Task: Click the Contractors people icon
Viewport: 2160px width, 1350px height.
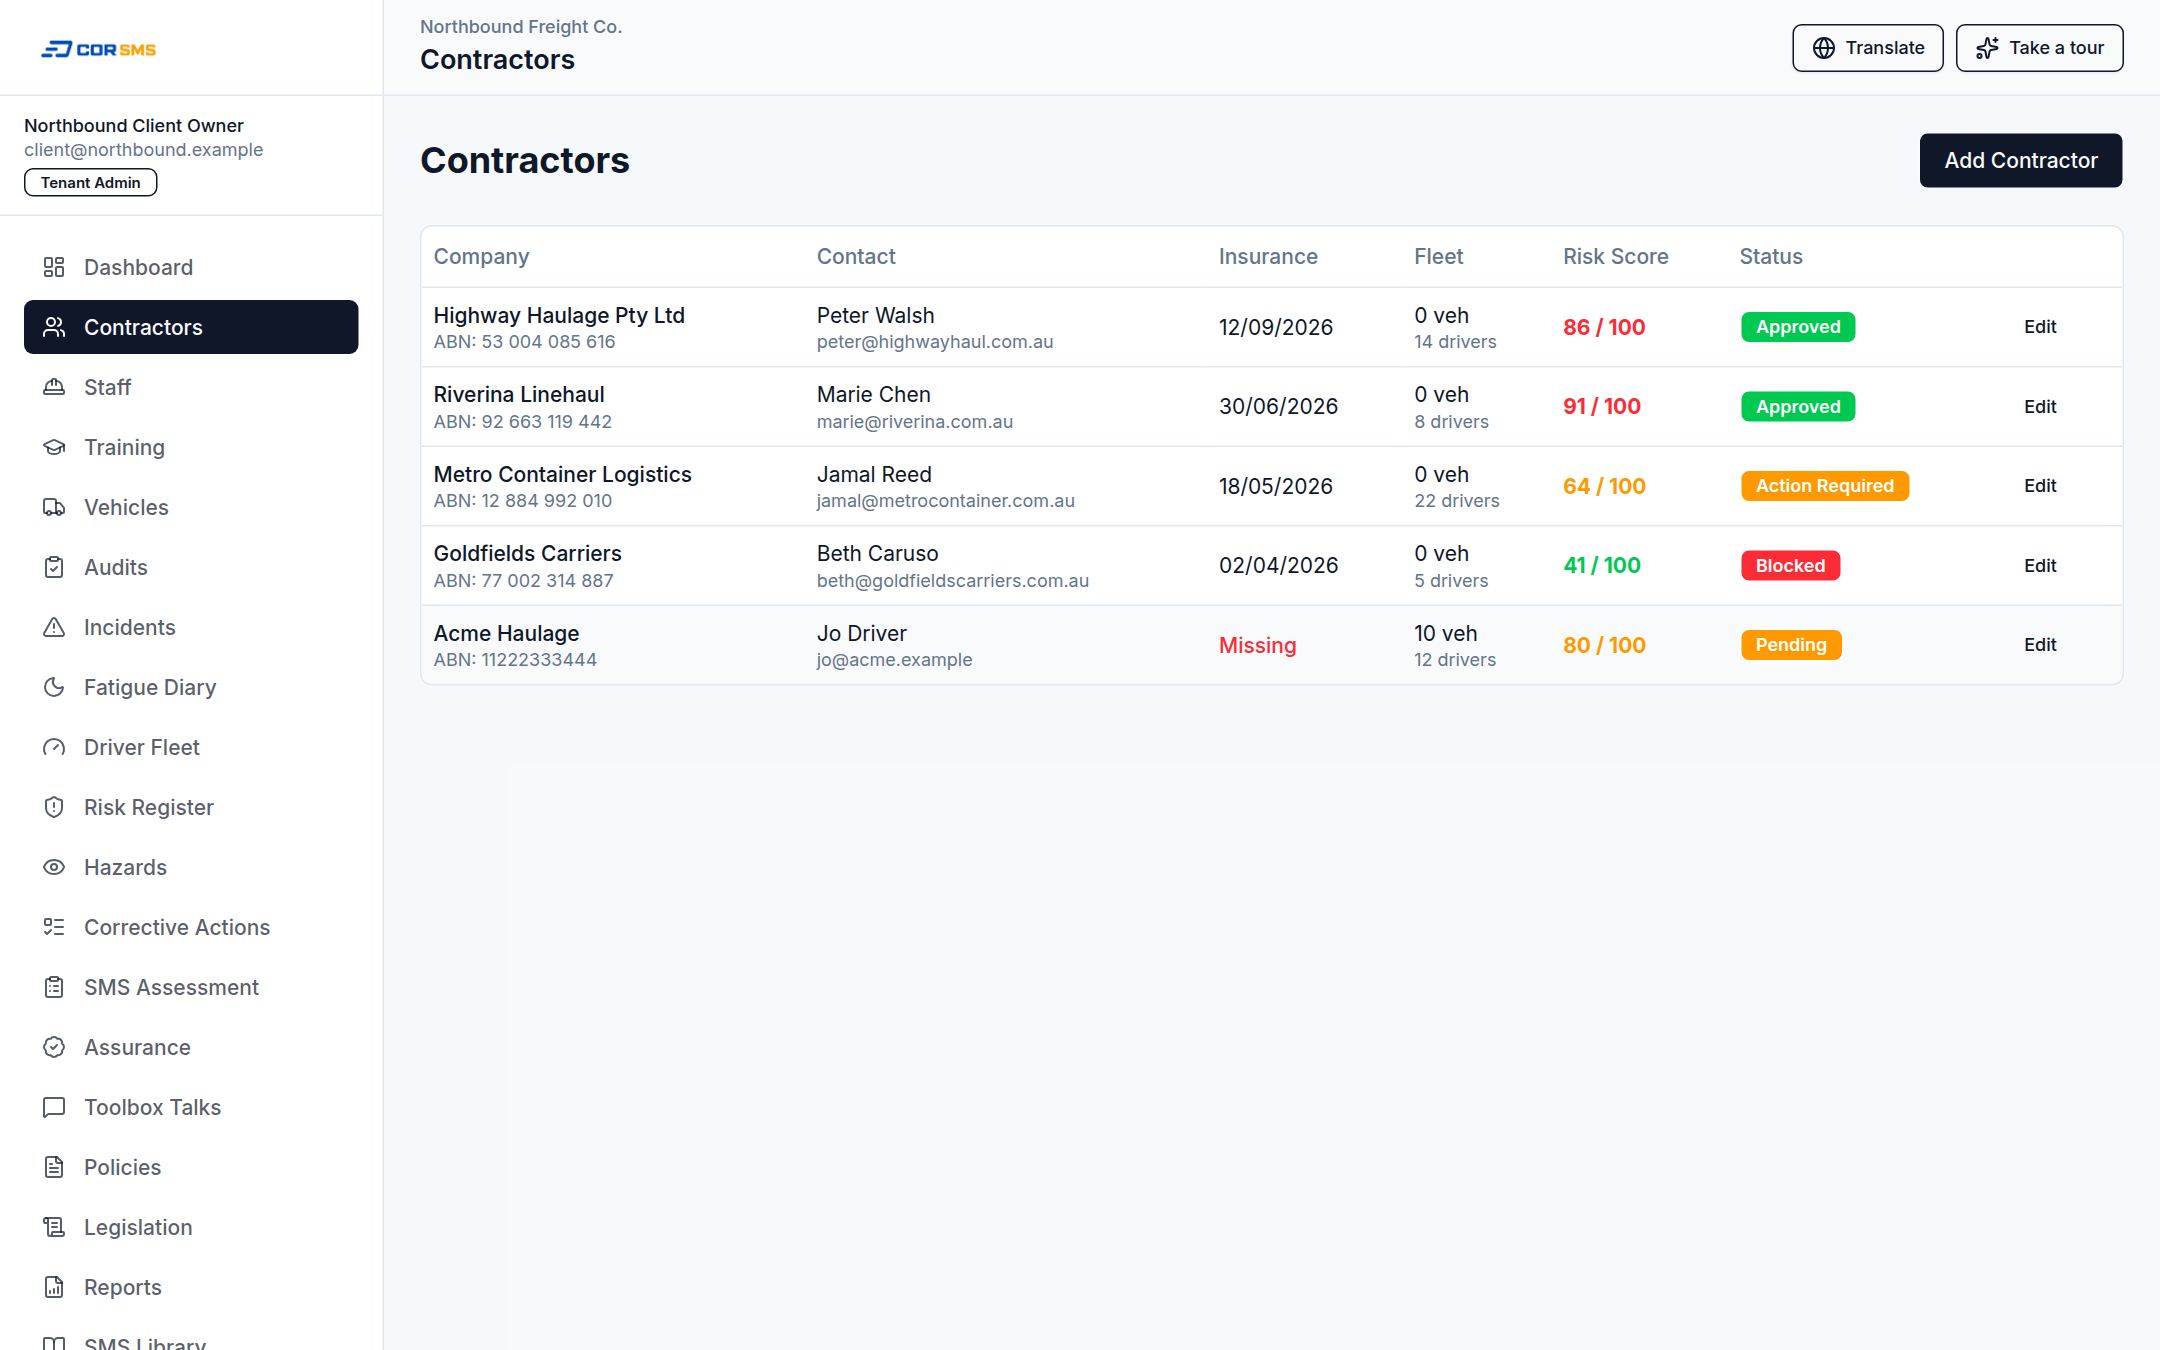Action: (54, 327)
